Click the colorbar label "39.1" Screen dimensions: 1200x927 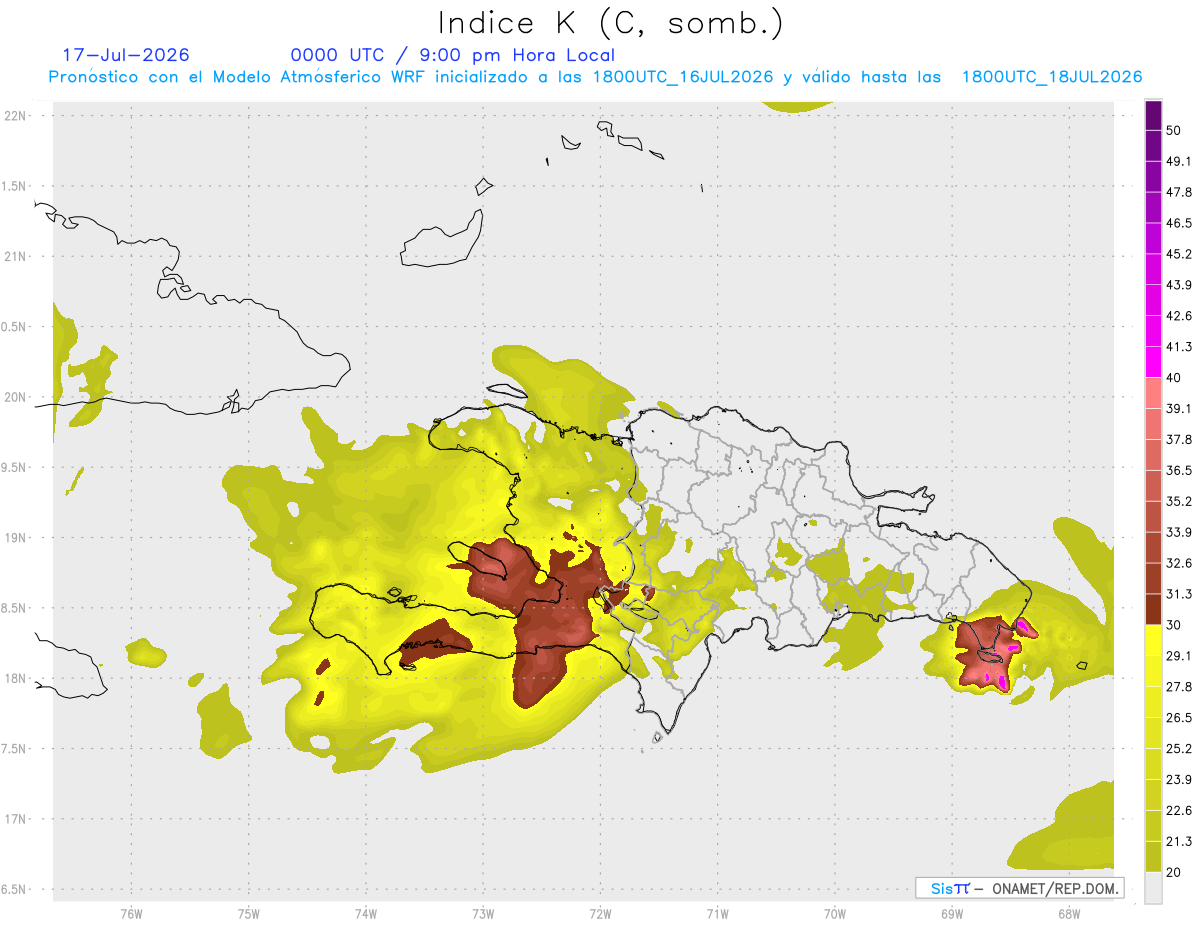point(1179,408)
